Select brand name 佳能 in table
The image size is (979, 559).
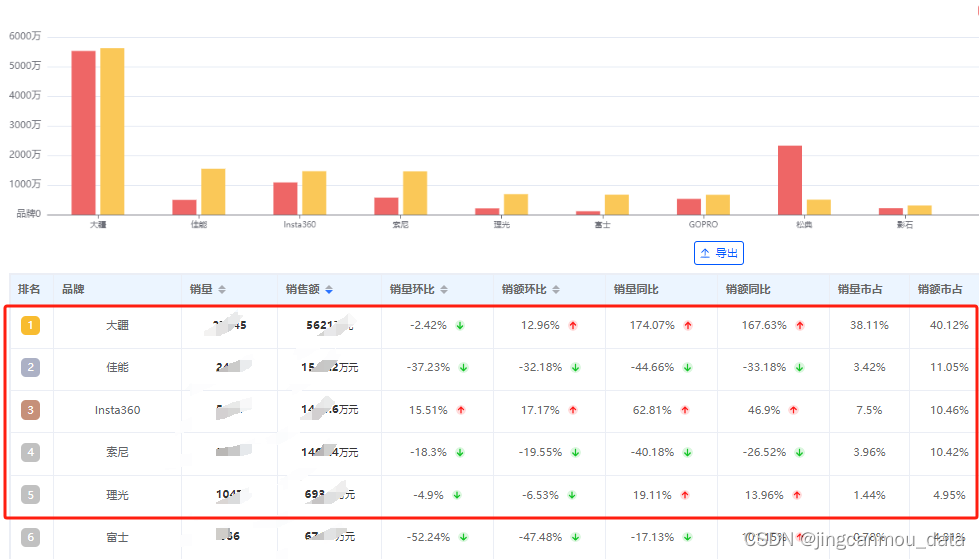point(117,367)
